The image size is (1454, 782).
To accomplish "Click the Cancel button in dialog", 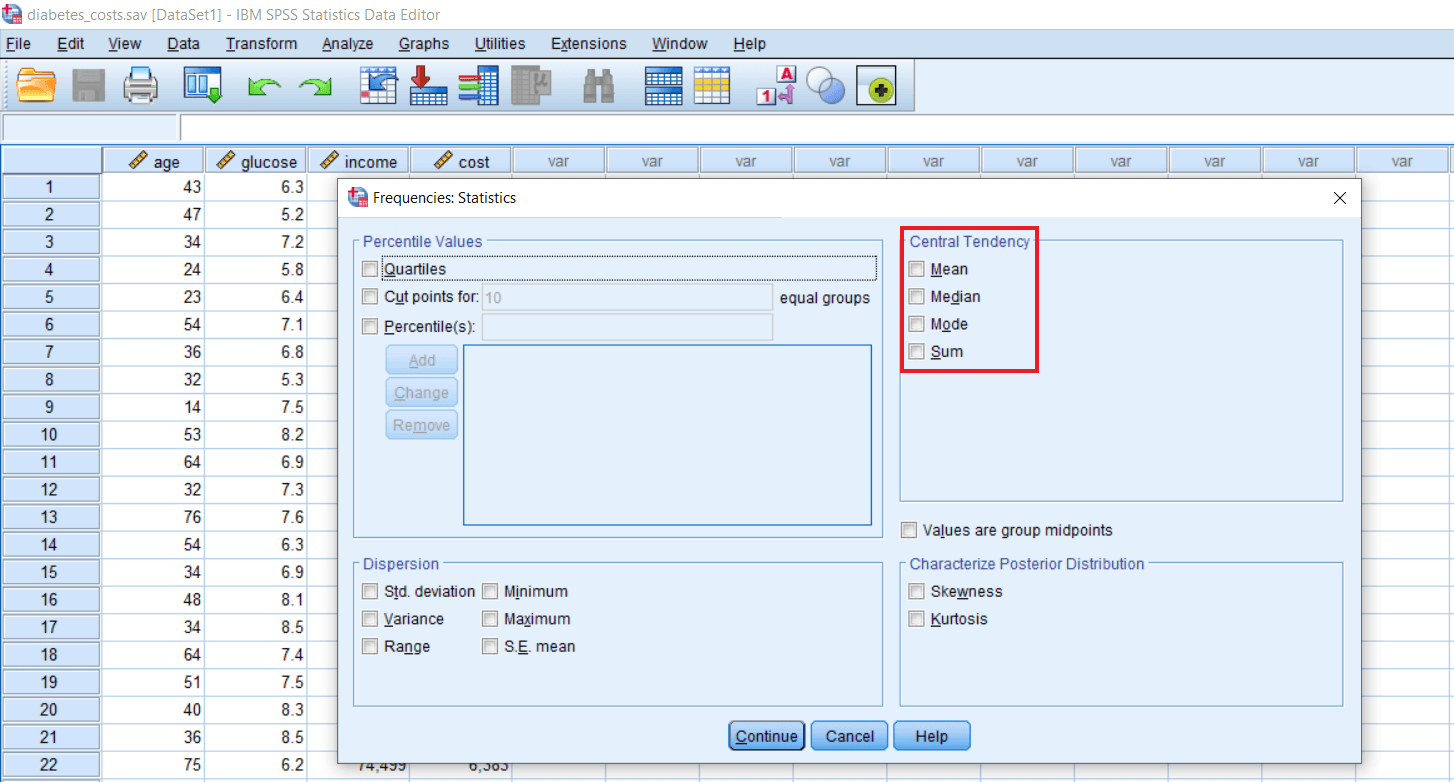I will point(849,736).
